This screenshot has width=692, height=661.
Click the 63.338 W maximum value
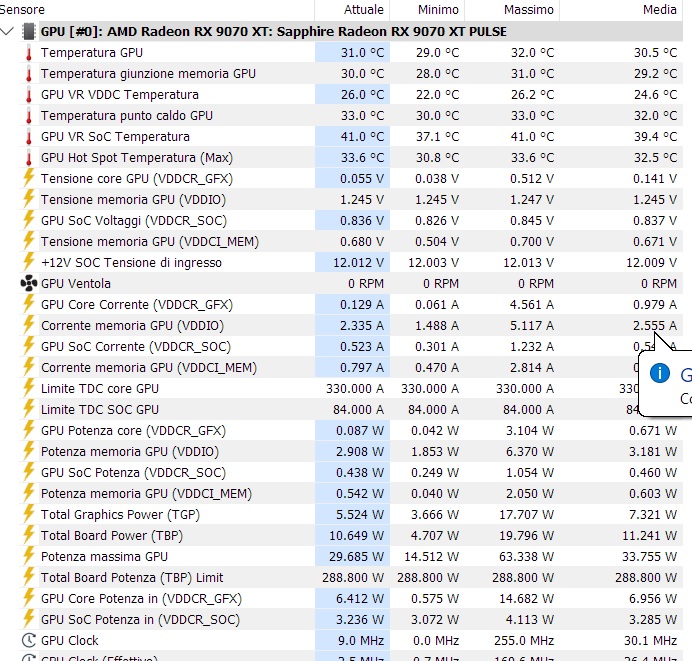pyautogui.click(x=527, y=556)
